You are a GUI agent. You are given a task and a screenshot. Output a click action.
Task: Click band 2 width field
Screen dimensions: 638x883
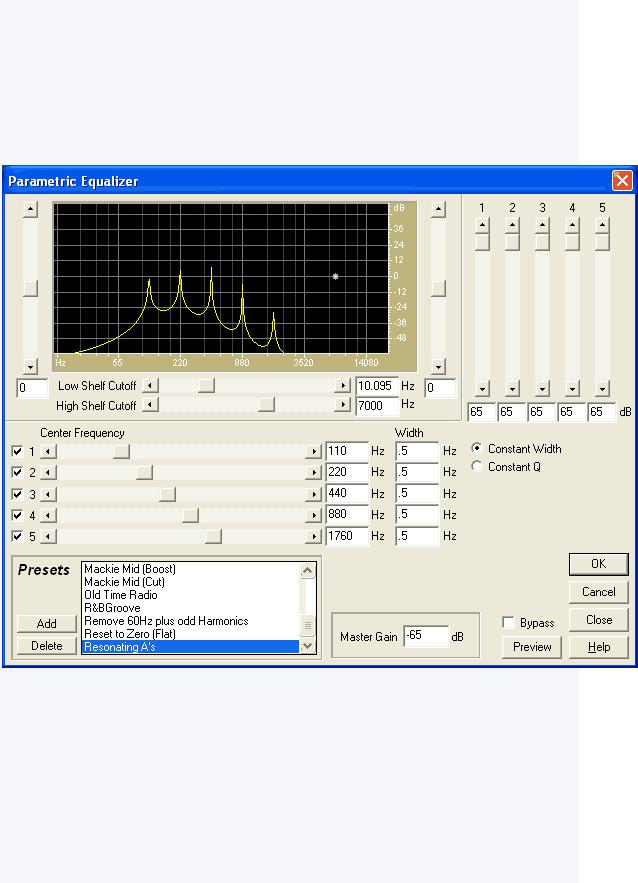pos(417,472)
